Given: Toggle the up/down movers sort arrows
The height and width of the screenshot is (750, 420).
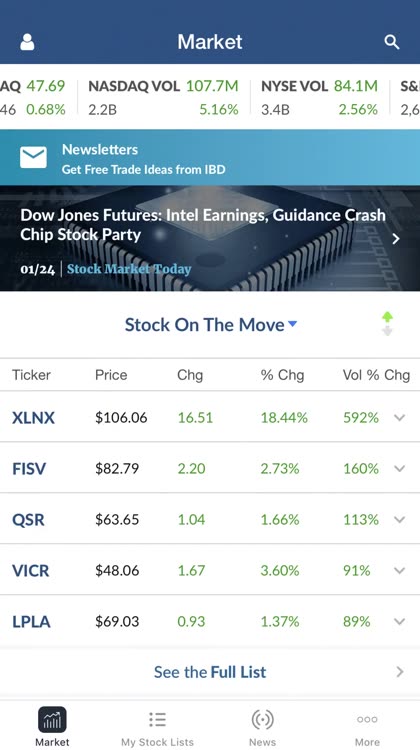Looking at the screenshot, I should click(387, 324).
